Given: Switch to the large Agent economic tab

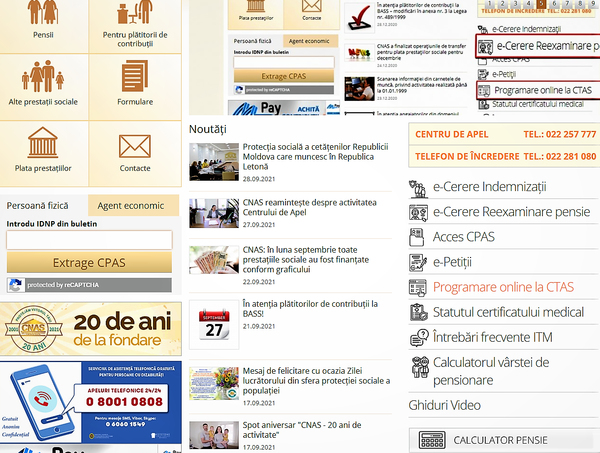Looking at the screenshot, I should [132, 205].
